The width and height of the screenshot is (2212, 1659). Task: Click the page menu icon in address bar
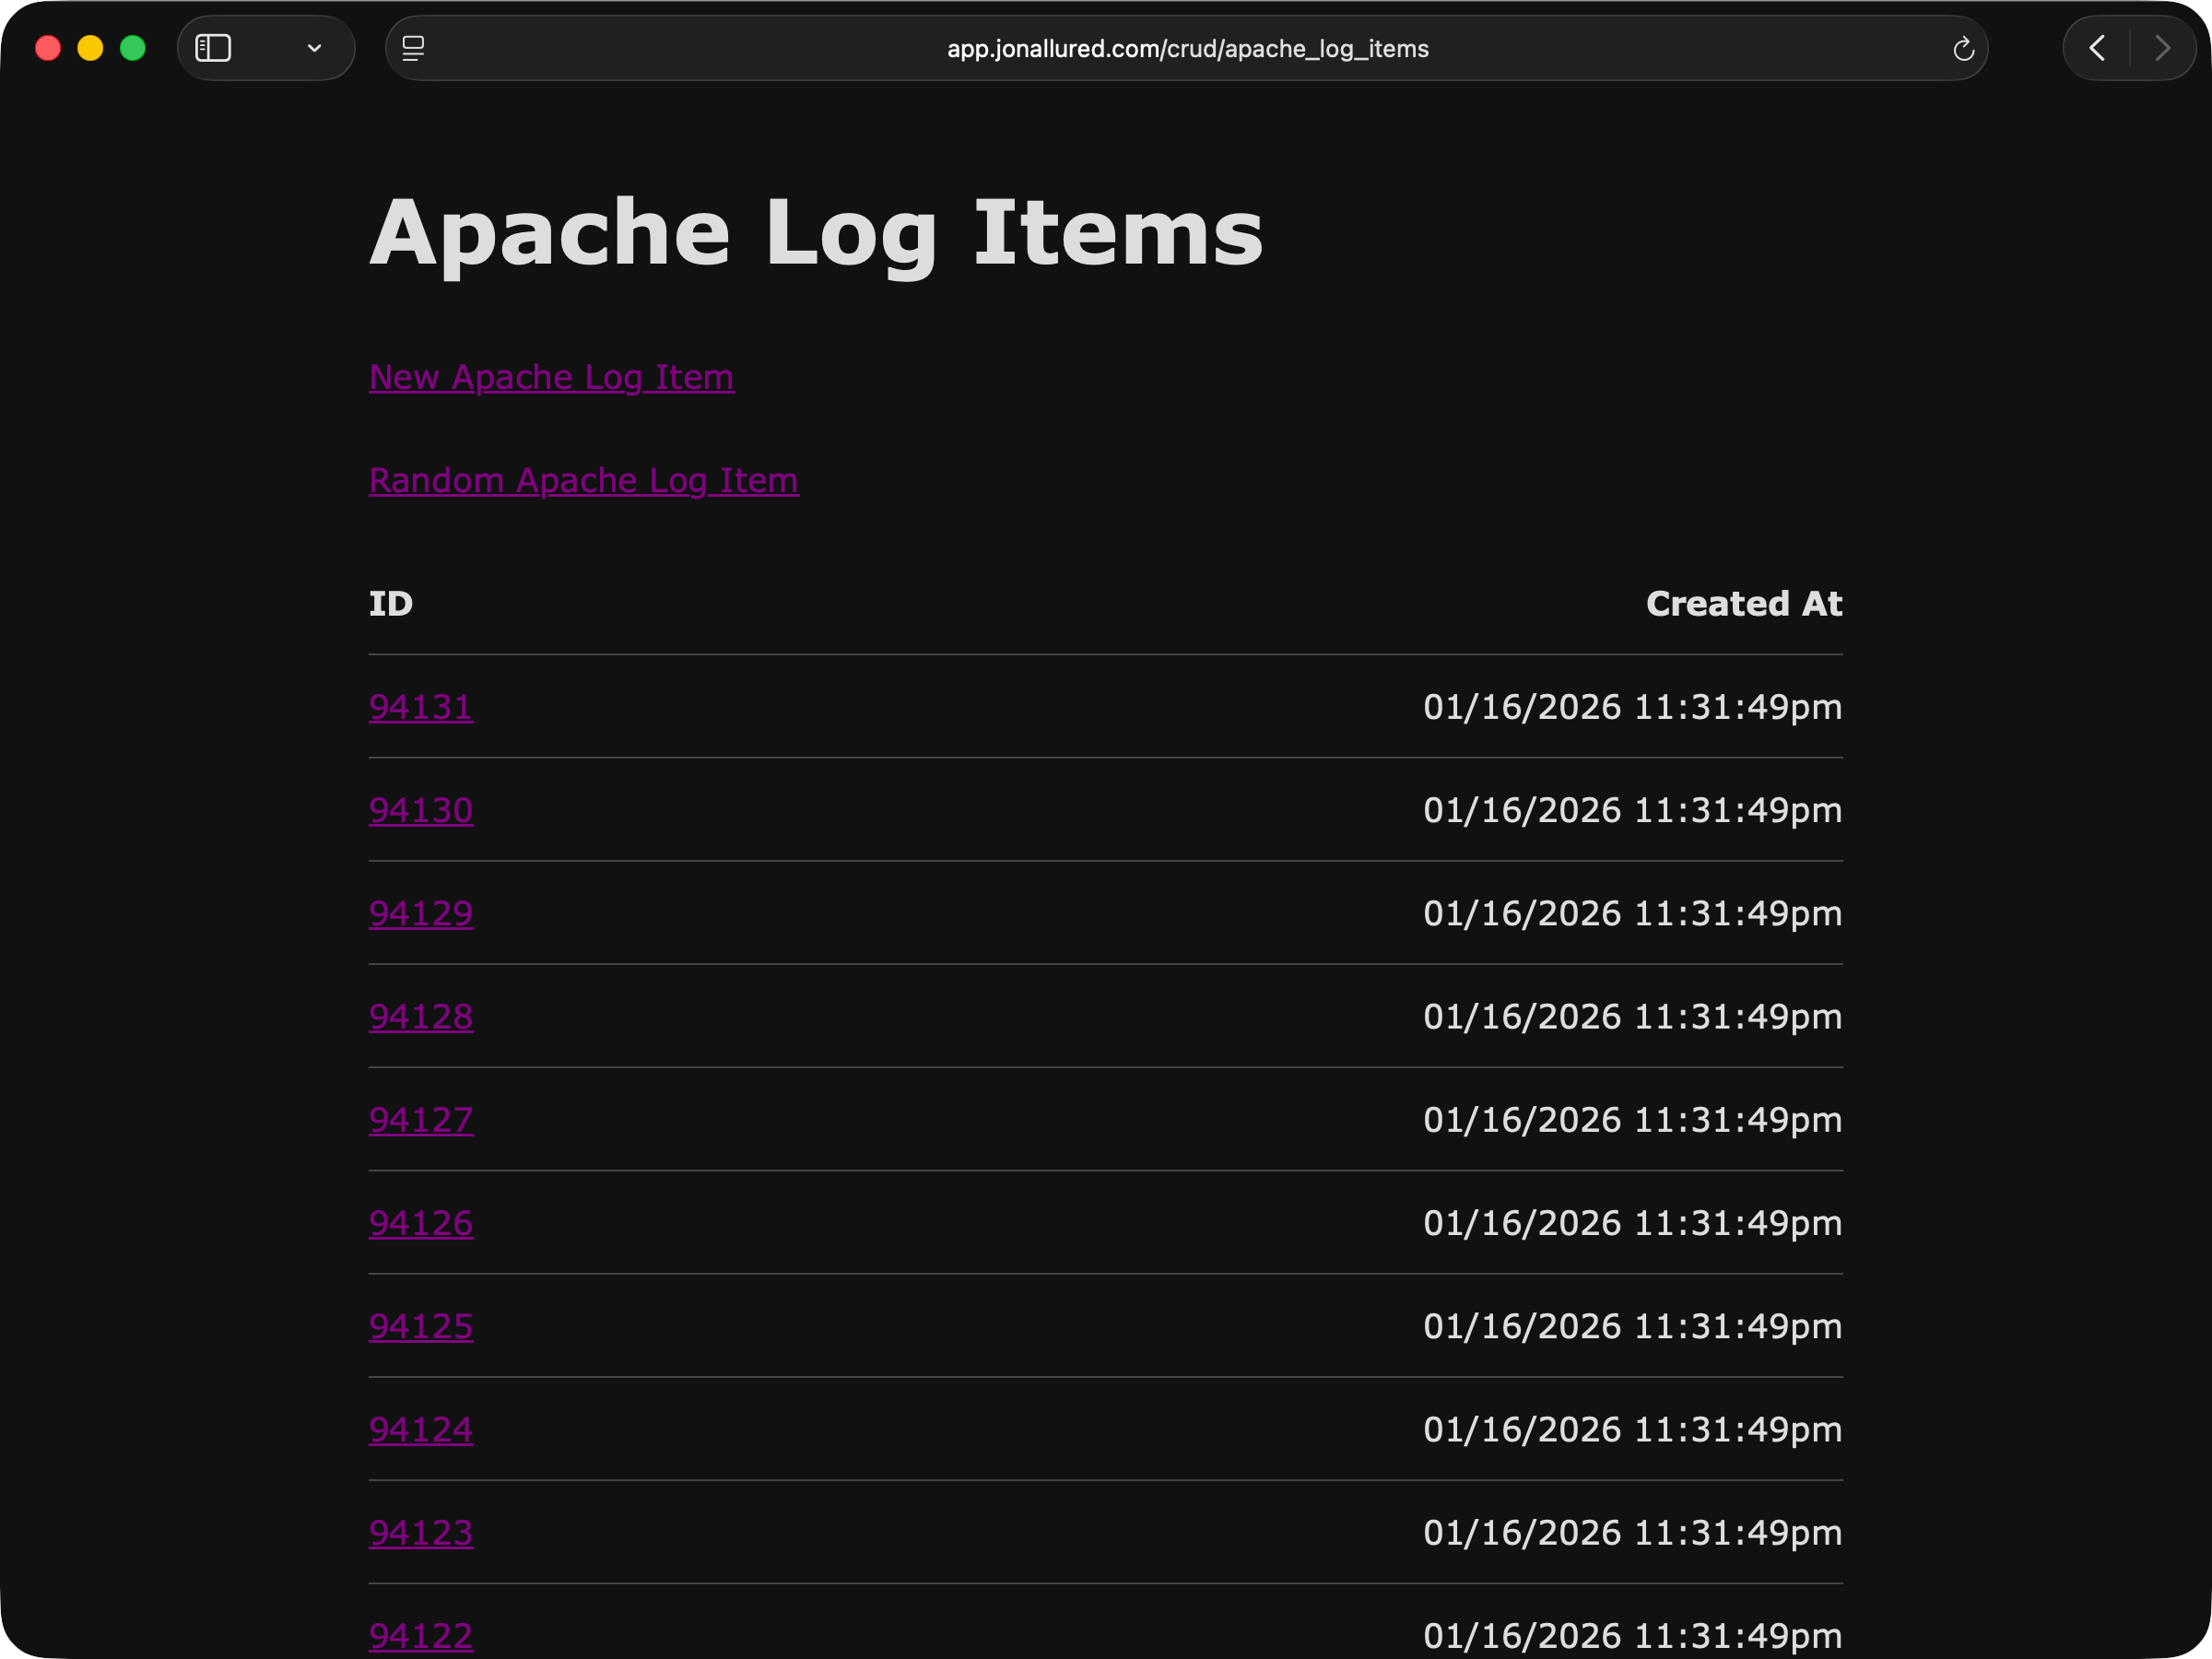413,48
